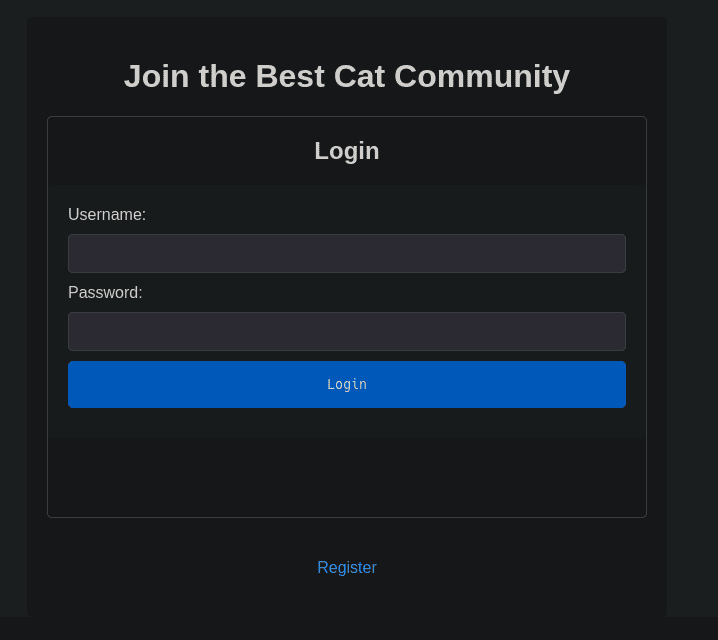Go to registration via Register
The width and height of the screenshot is (718, 640).
point(347,567)
